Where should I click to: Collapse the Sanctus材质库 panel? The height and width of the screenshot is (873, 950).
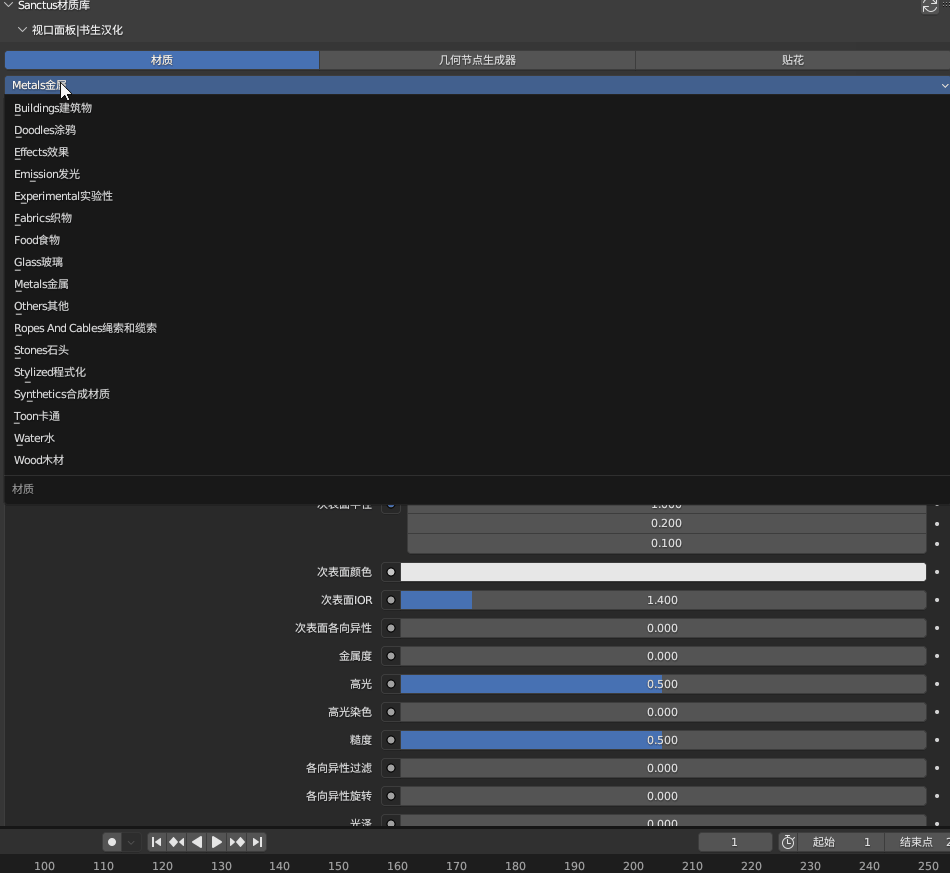(8, 5)
